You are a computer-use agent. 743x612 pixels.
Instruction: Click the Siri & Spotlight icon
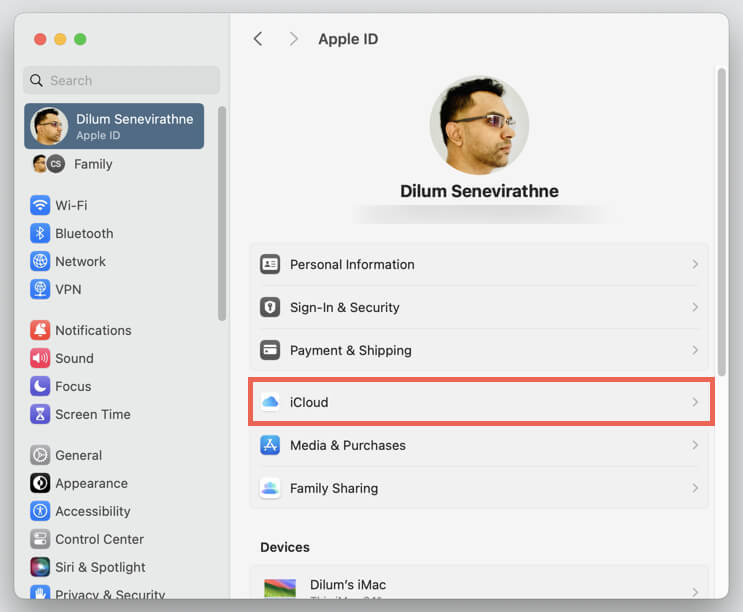pyautogui.click(x=40, y=567)
